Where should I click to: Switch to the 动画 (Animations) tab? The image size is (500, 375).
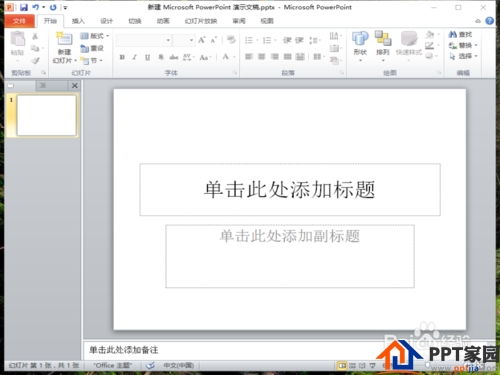(x=163, y=21)
